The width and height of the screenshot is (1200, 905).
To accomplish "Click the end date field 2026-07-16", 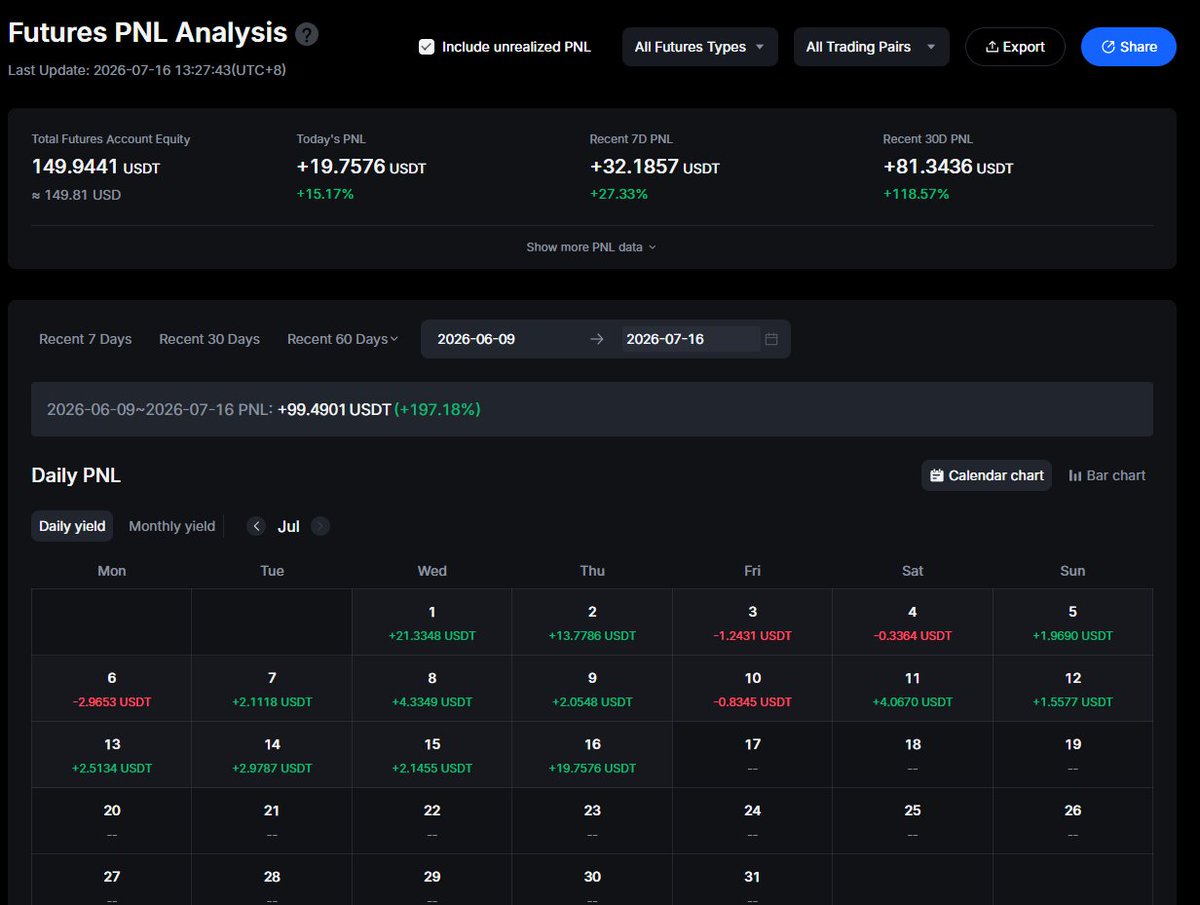I will 690,339.
